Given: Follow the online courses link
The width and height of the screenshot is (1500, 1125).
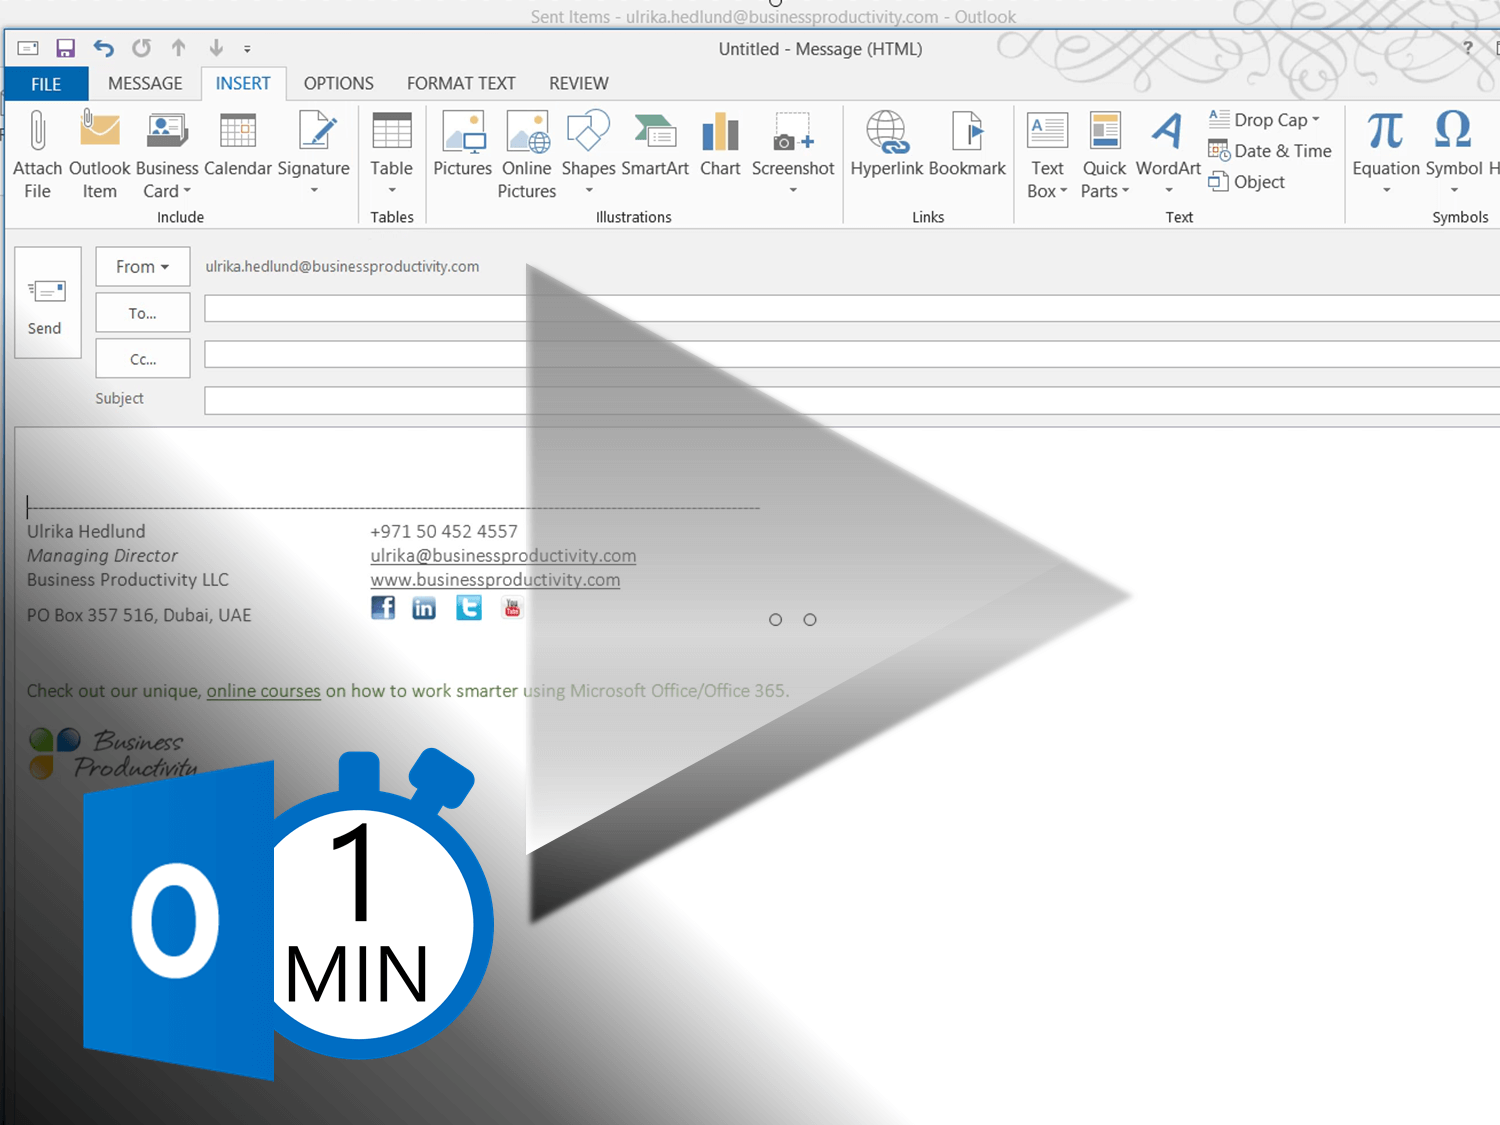Looking at the screenshot, I should click(x=263, y=691).
